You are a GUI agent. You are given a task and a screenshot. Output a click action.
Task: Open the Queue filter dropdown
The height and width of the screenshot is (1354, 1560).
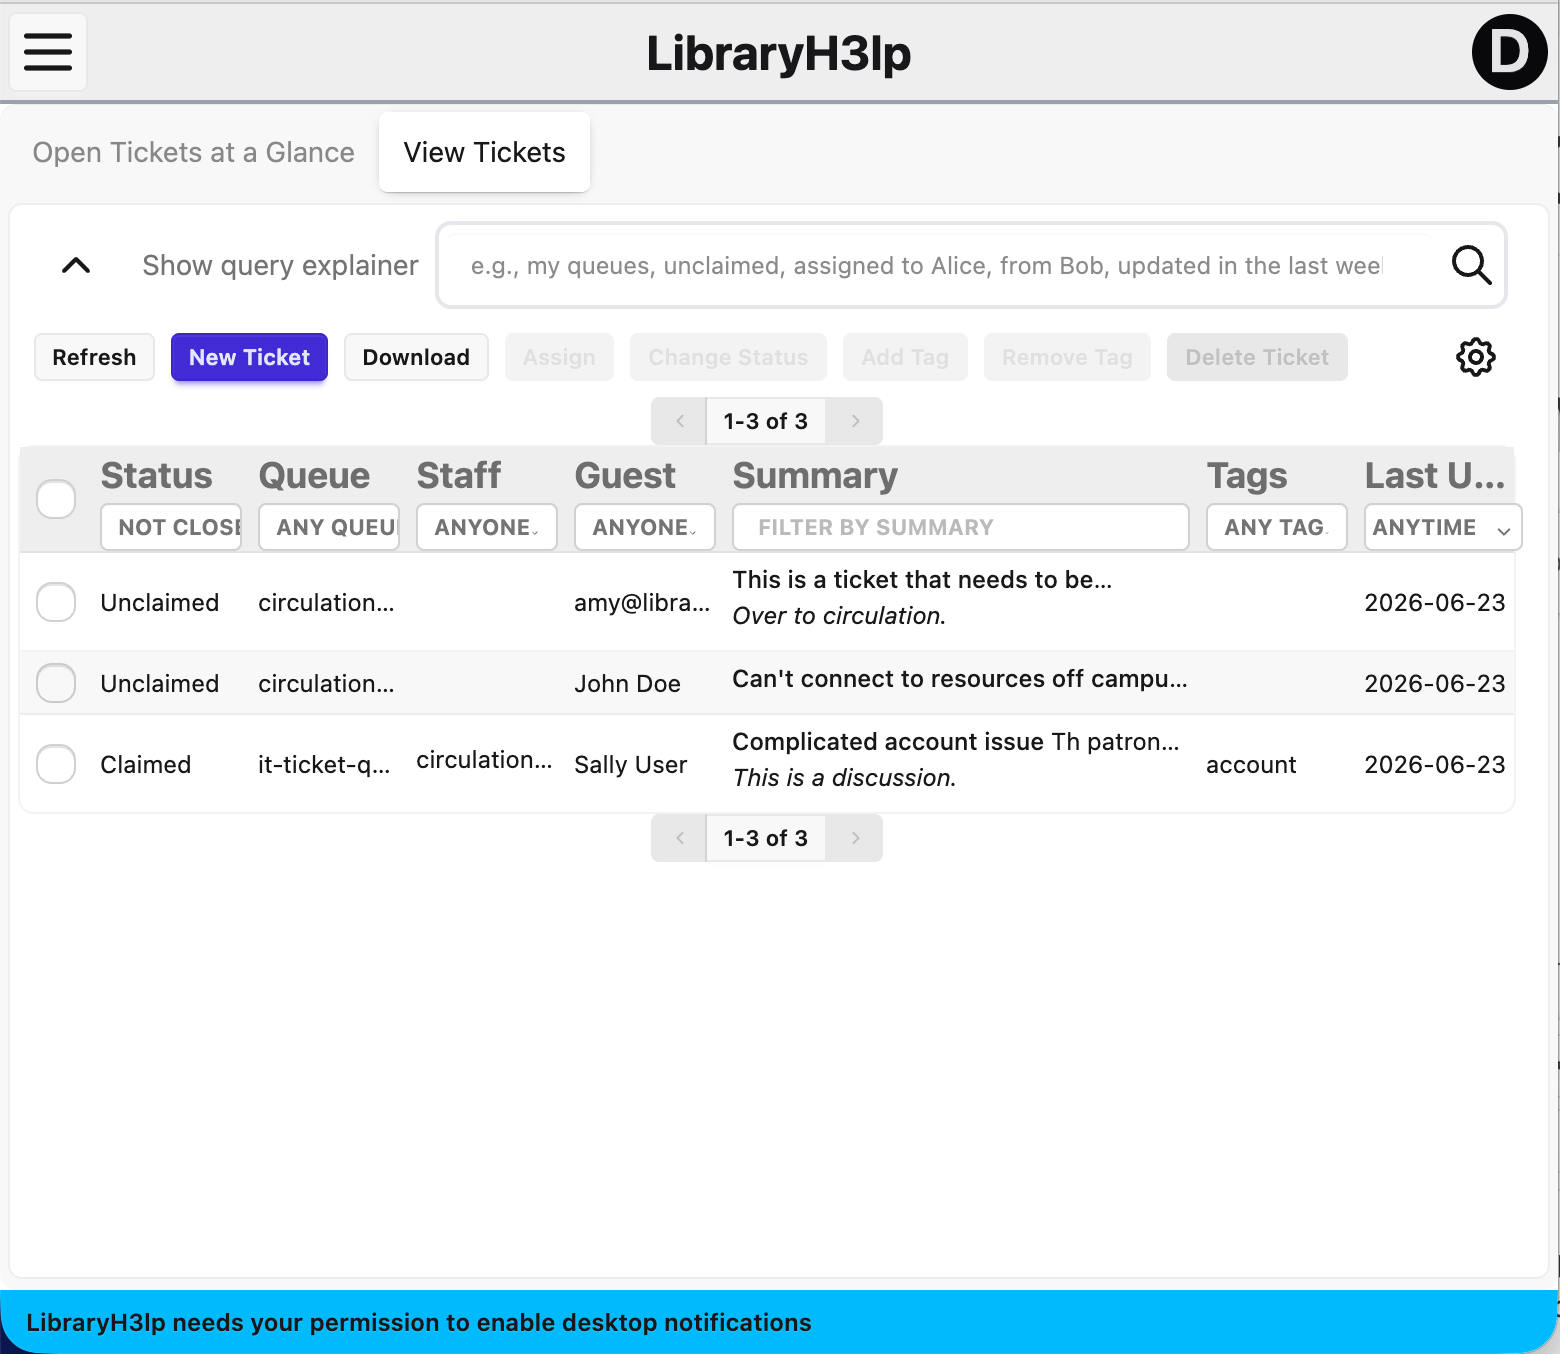tap(329, 527)
